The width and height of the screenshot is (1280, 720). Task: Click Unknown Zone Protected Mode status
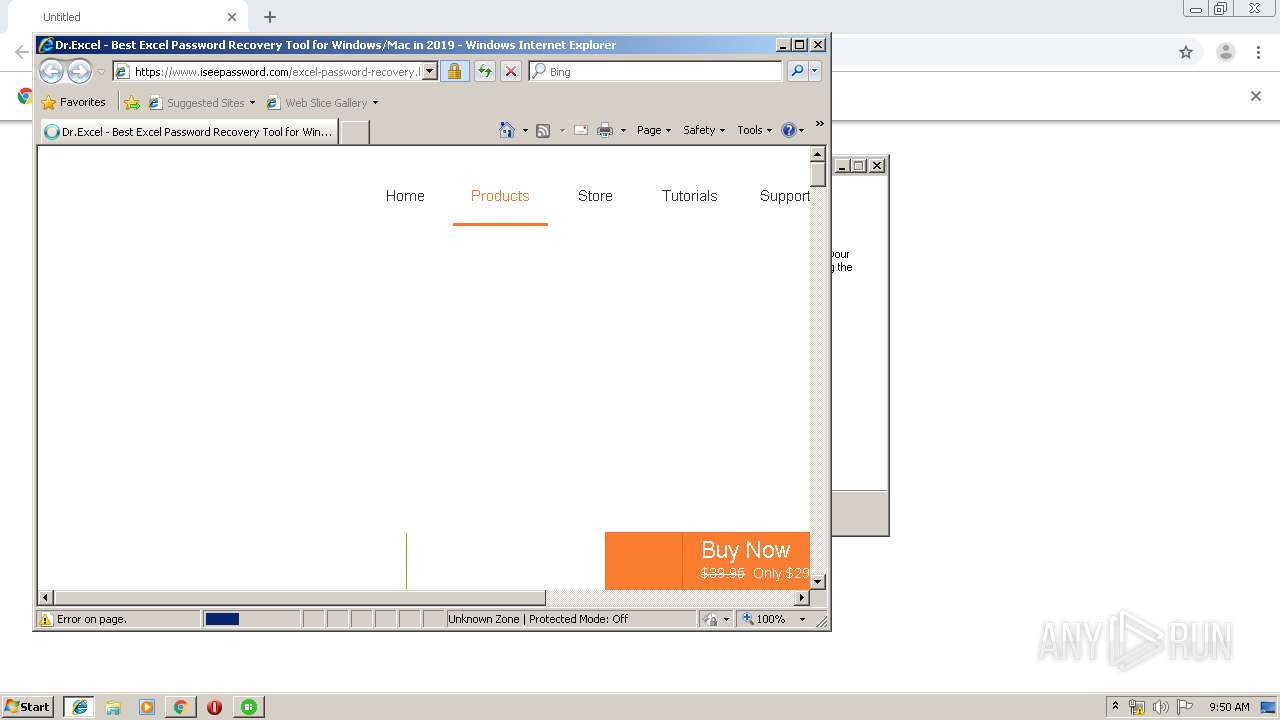click(538, 619)
